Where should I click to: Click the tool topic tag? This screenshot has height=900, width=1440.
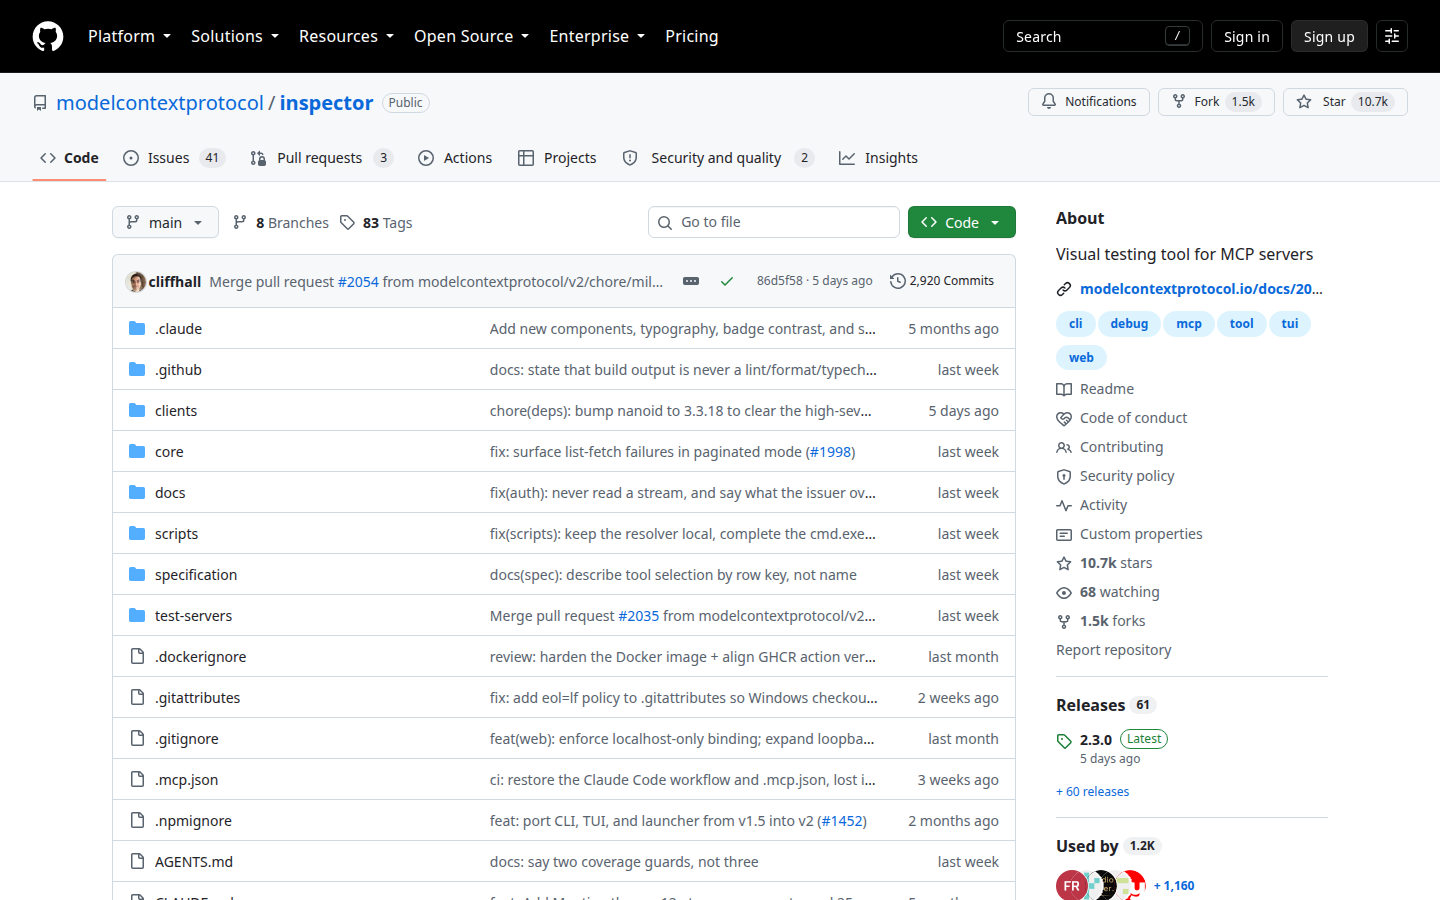(1241, 324)
